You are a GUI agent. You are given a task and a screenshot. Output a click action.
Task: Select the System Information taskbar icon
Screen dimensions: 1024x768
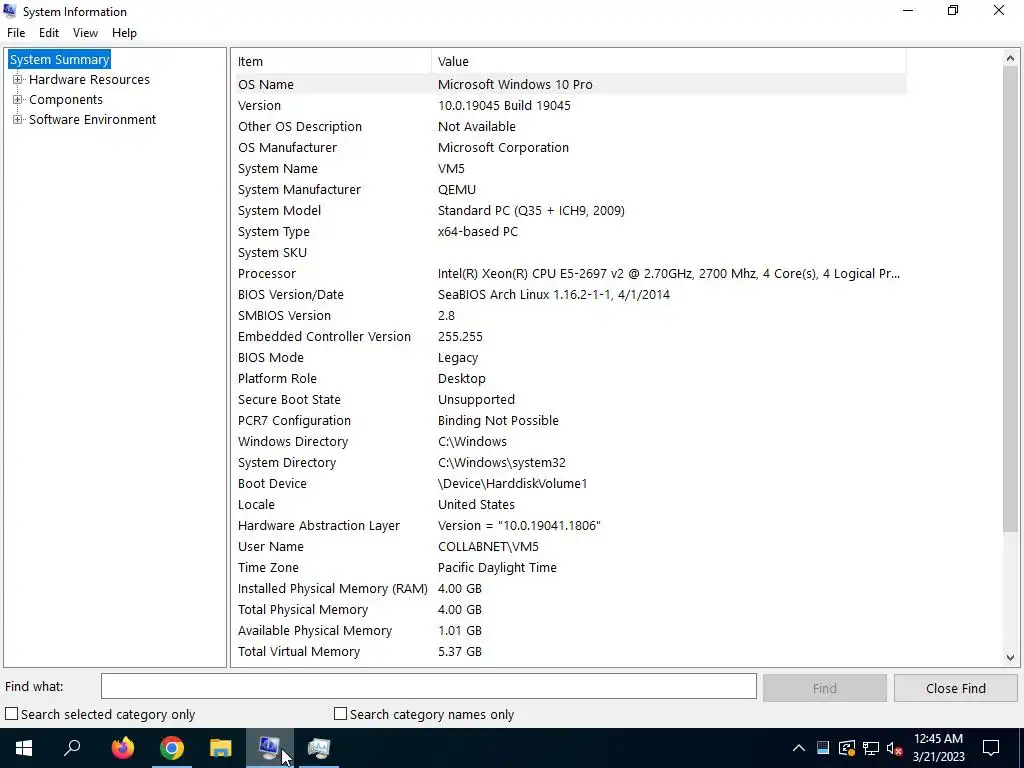(x=270, y=748)
